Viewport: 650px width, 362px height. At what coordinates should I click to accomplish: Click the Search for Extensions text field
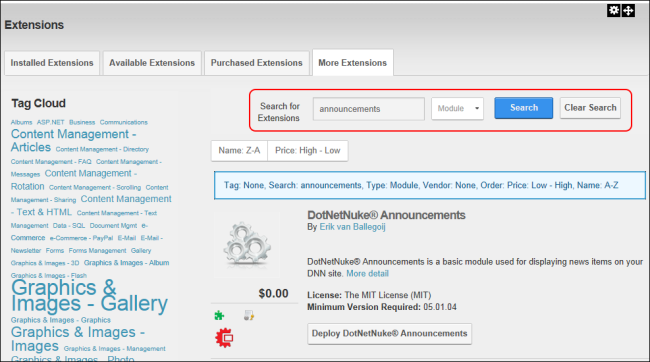pos(369,109)
